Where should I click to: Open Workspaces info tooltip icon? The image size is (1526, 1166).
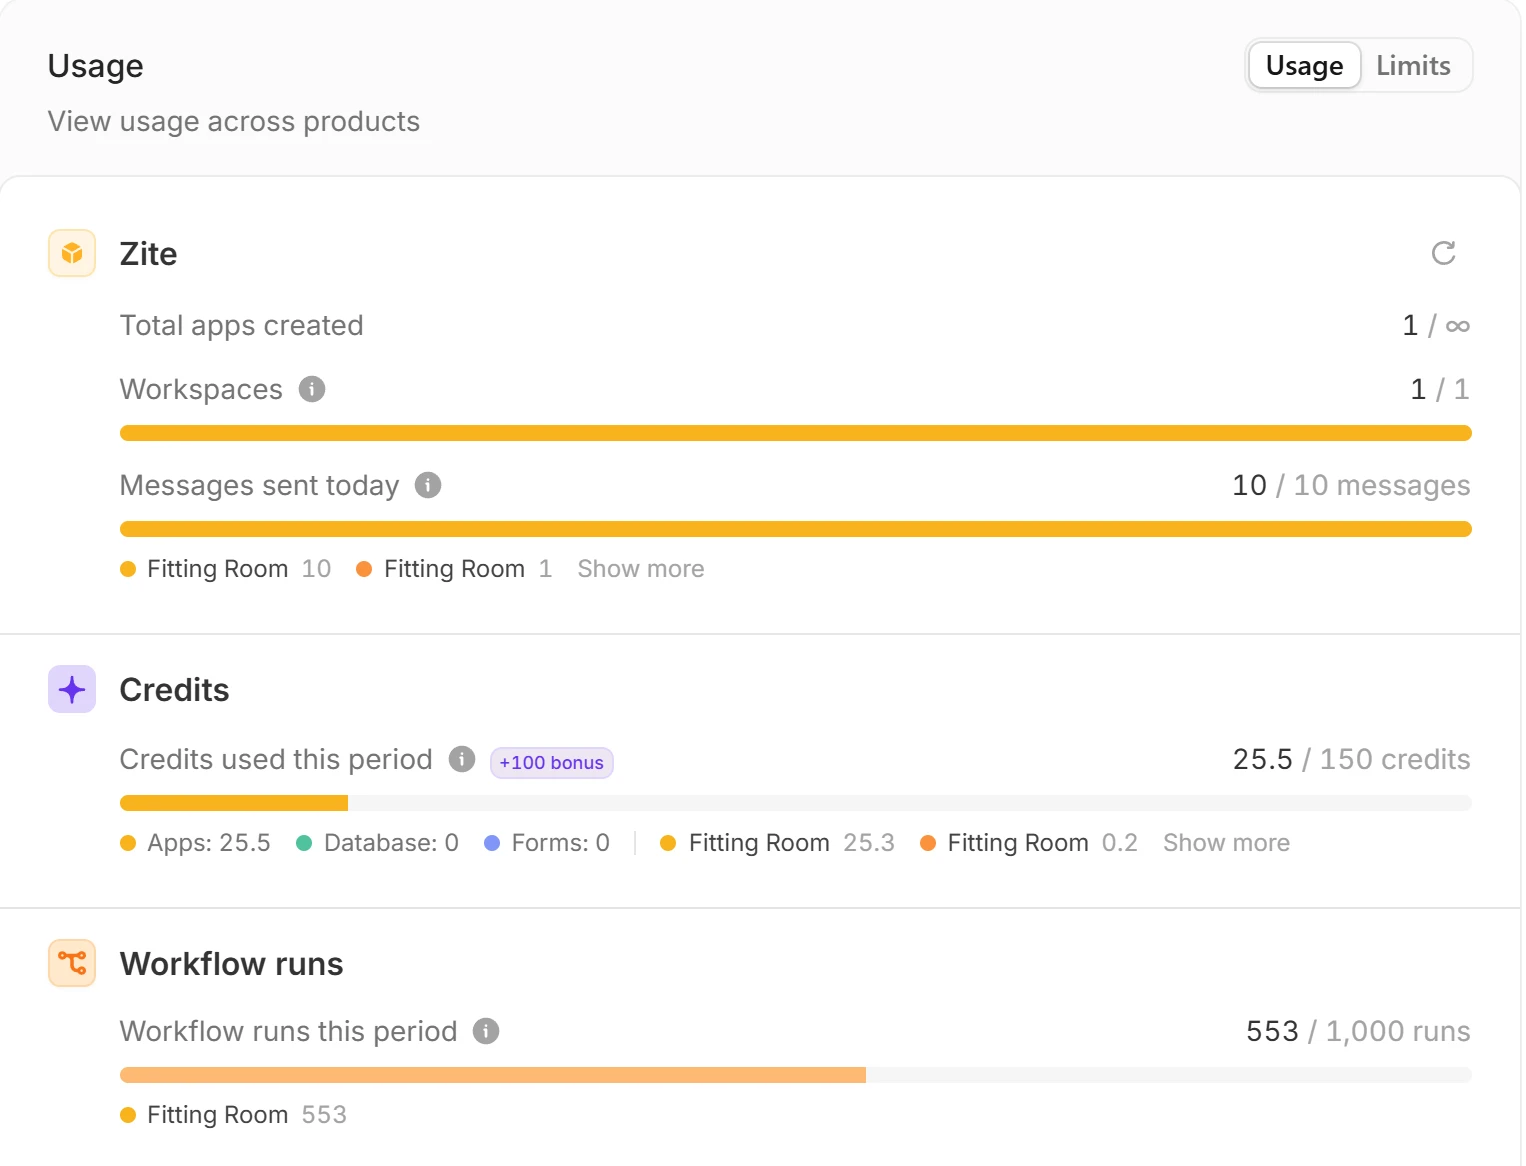(x=312, y=389)
